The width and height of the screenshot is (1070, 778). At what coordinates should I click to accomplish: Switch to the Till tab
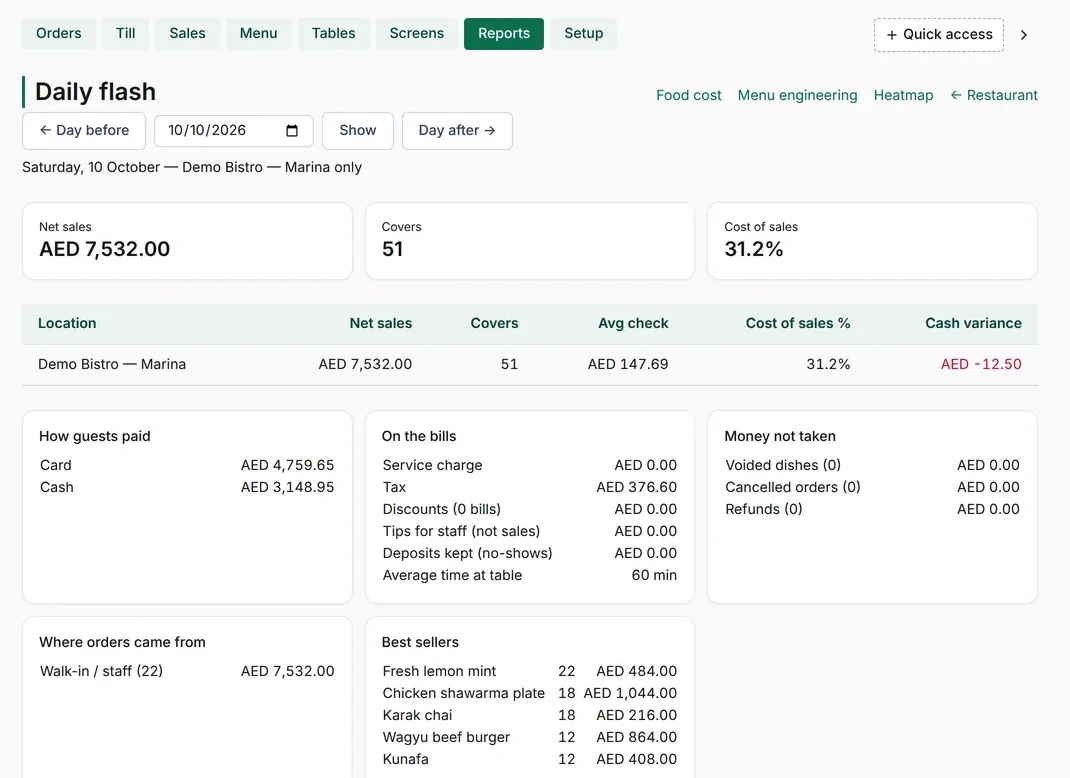tap(126, 33)
